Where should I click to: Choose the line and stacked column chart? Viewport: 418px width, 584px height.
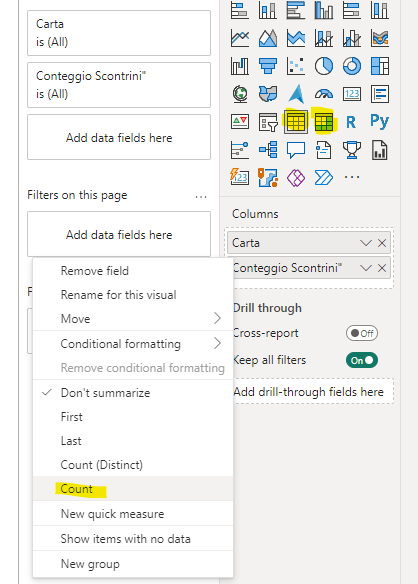pos(324,38)
